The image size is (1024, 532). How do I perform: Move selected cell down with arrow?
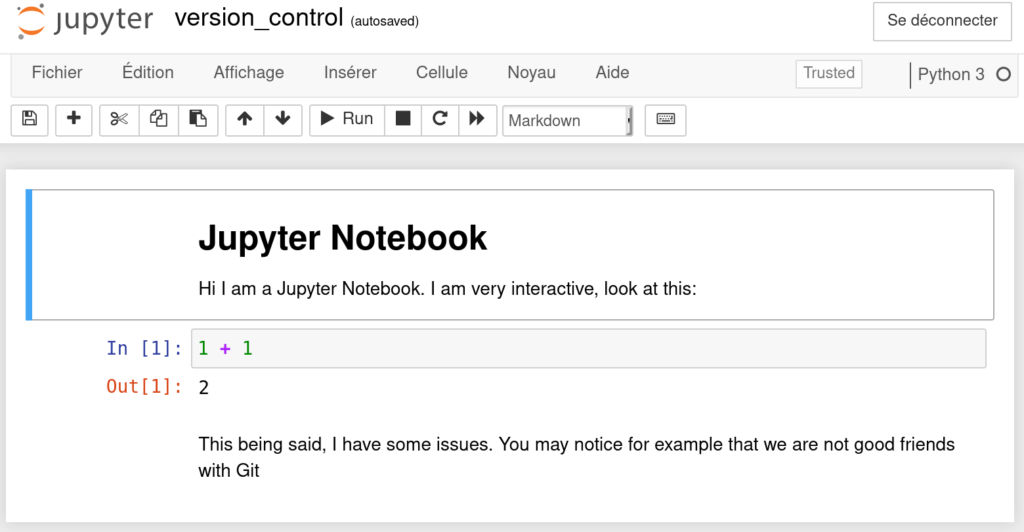[283, 119]
